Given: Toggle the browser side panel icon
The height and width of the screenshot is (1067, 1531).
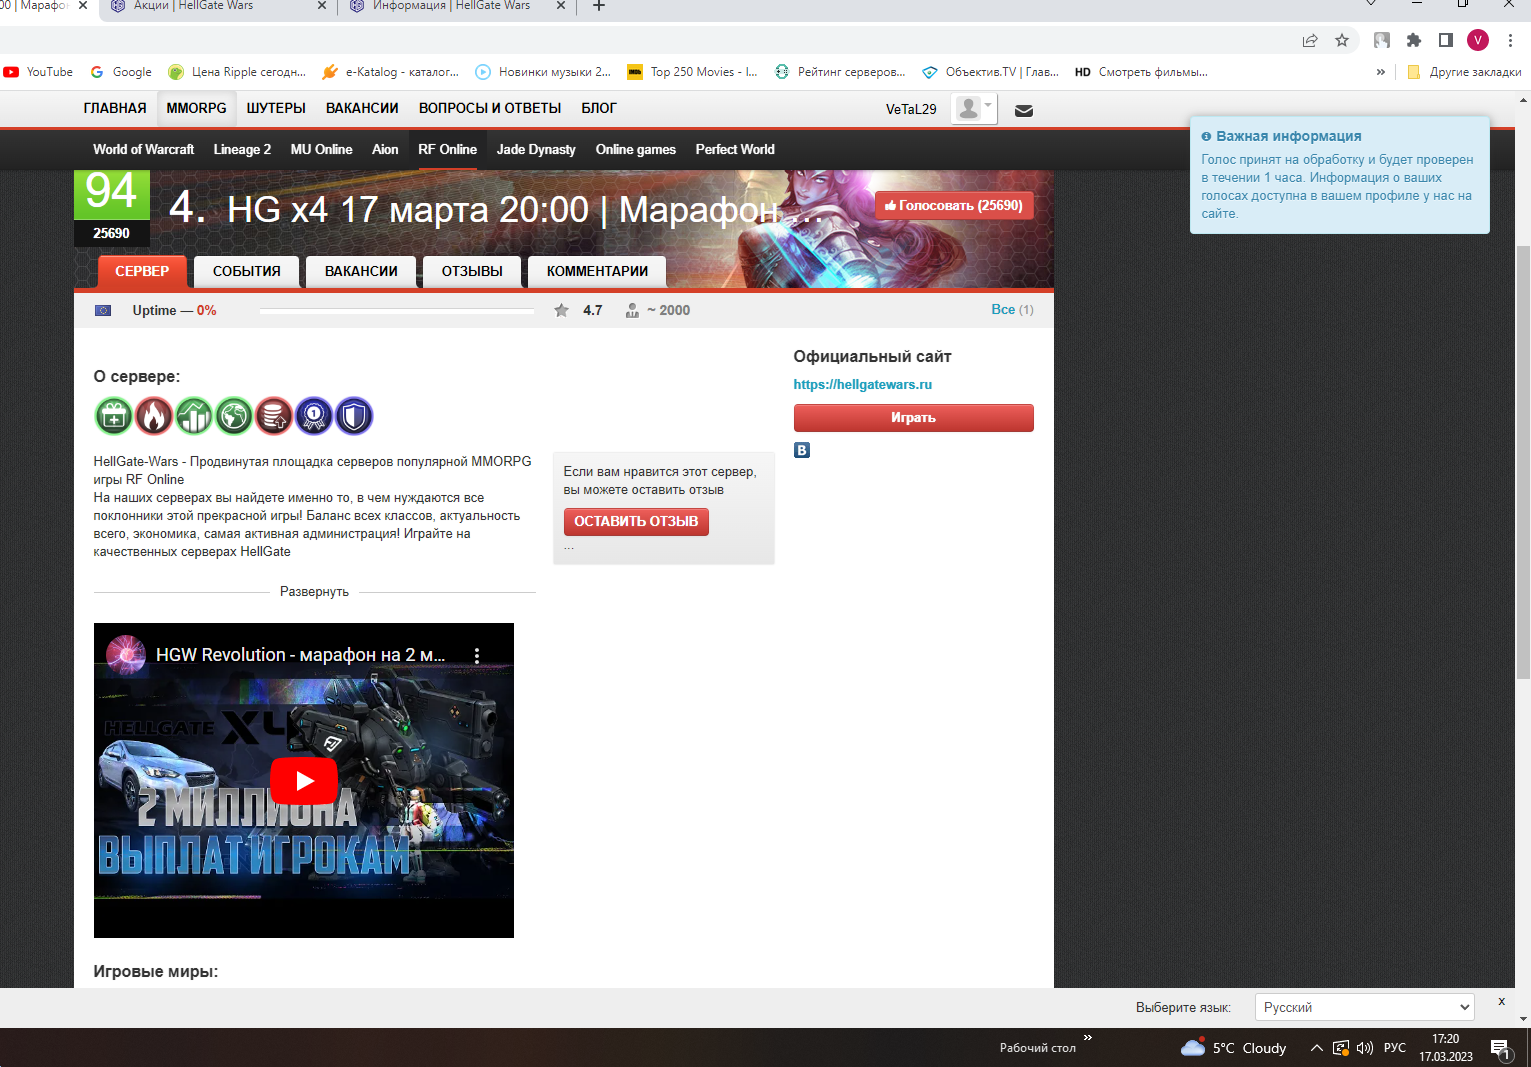Looking at the screenshot, I should pos(1446,40).
